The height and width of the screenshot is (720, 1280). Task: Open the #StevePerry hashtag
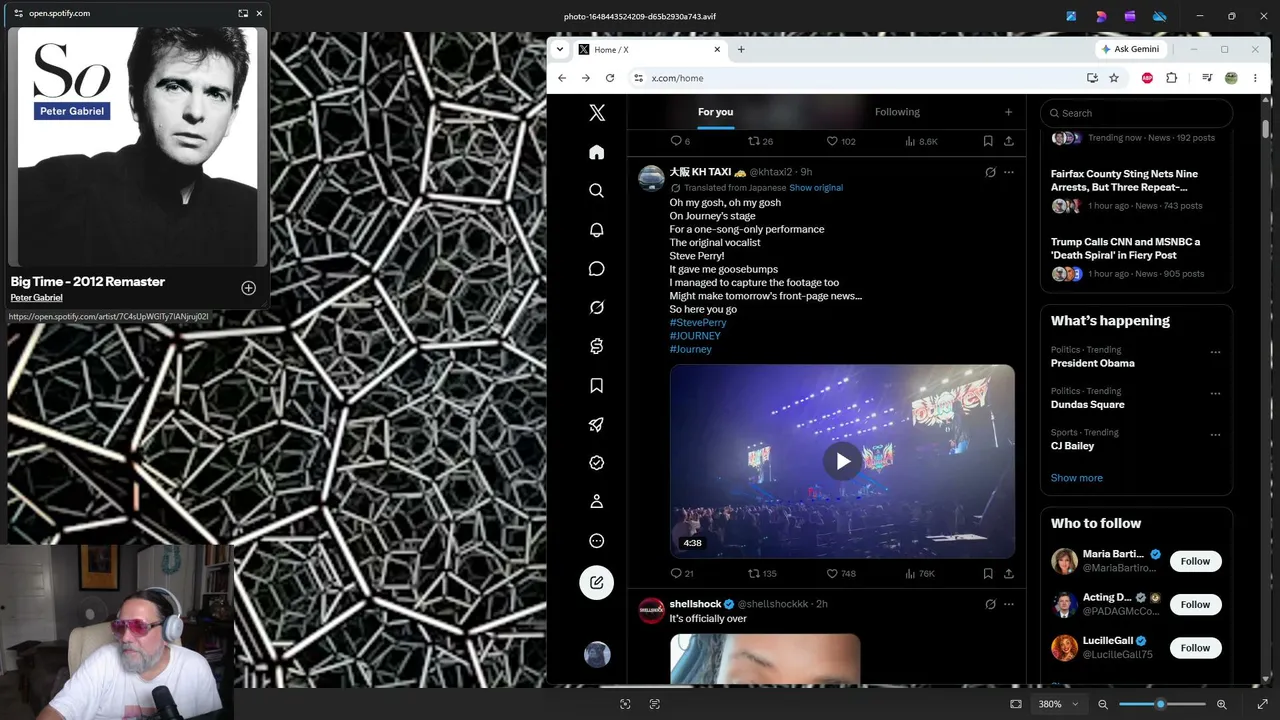(x=698, y=323)
